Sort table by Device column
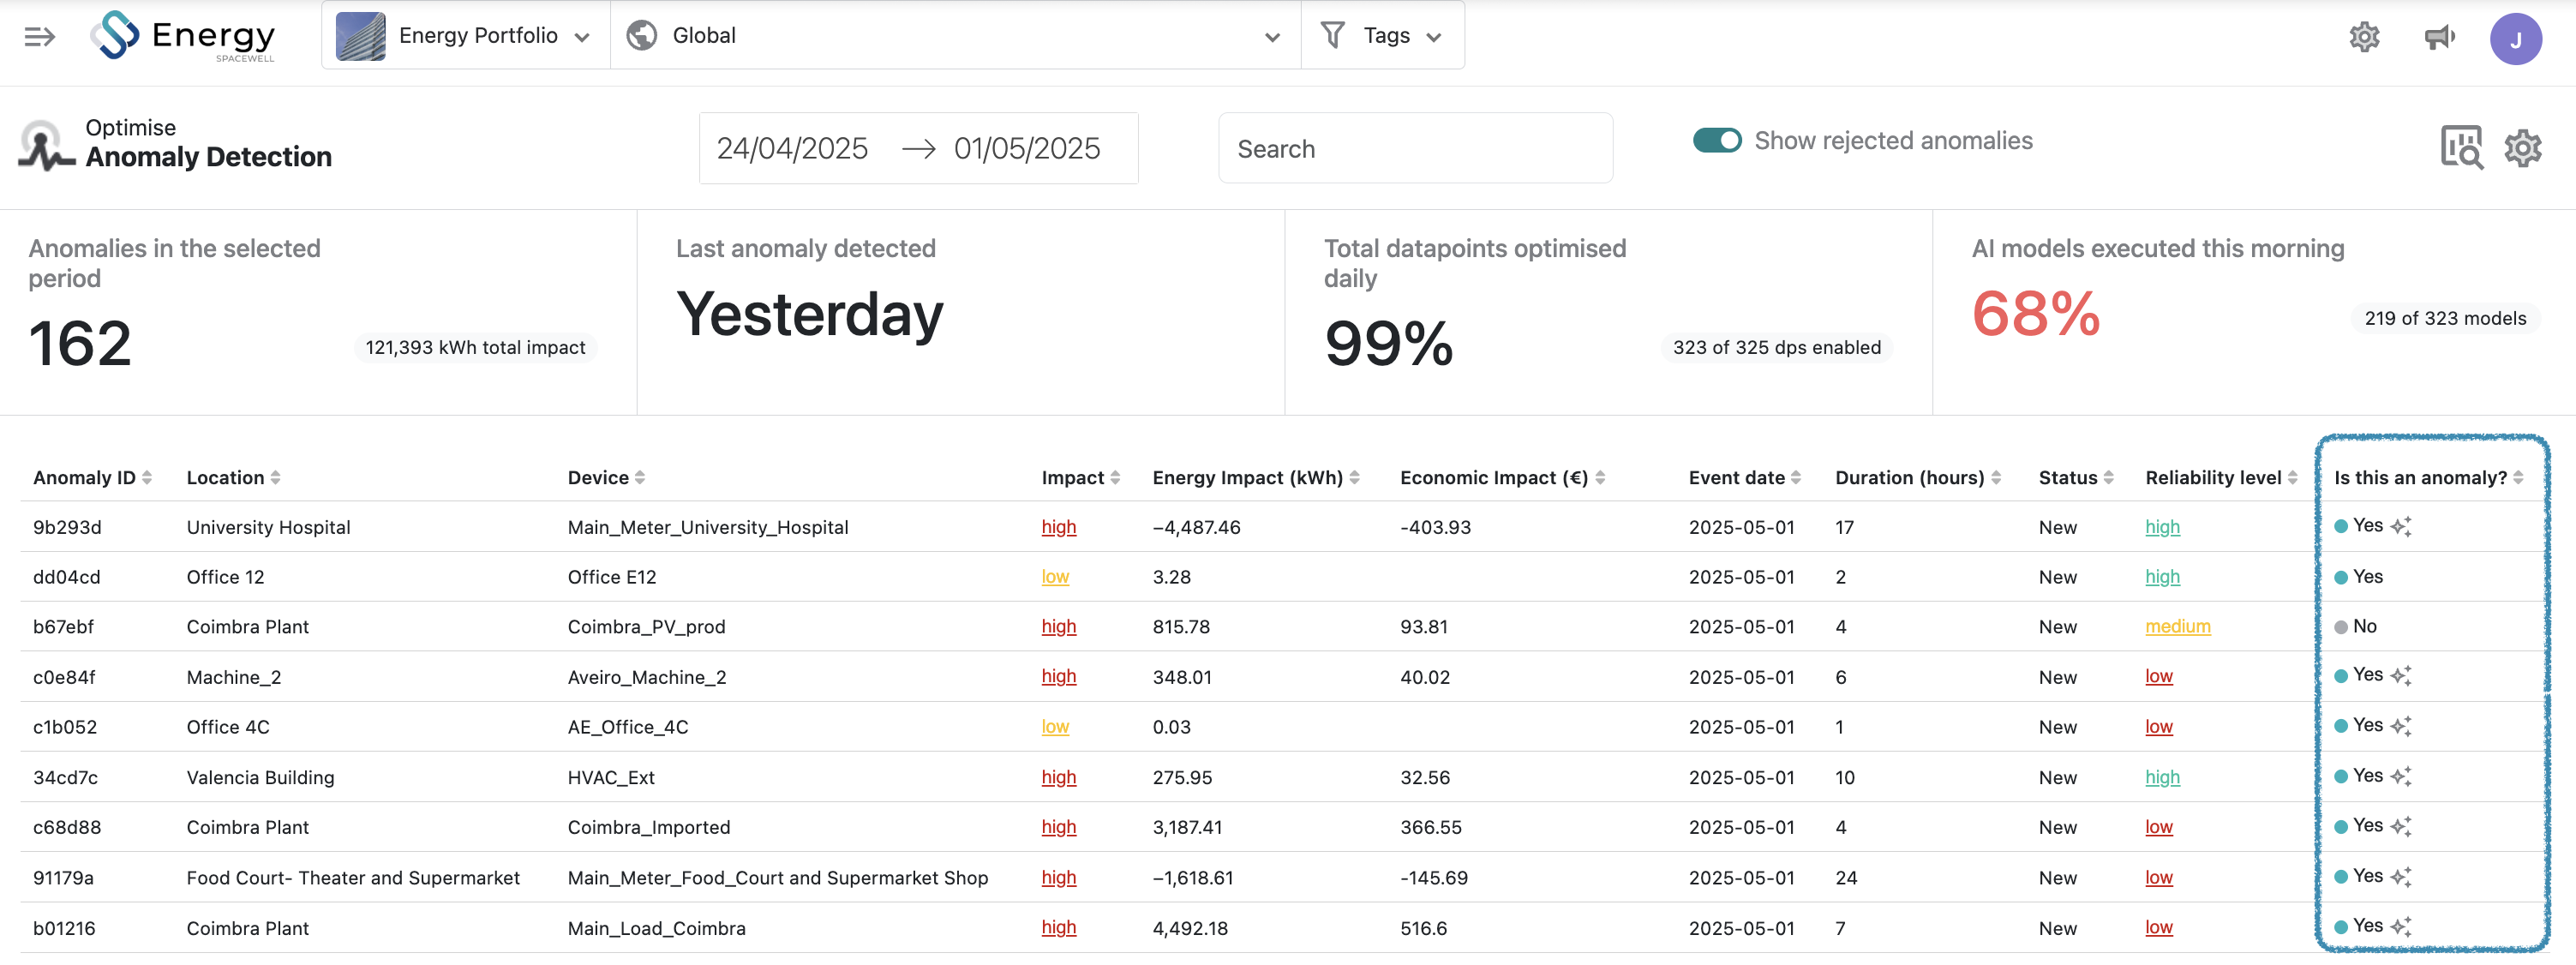Screen dimensions: 2576x965 607,478
